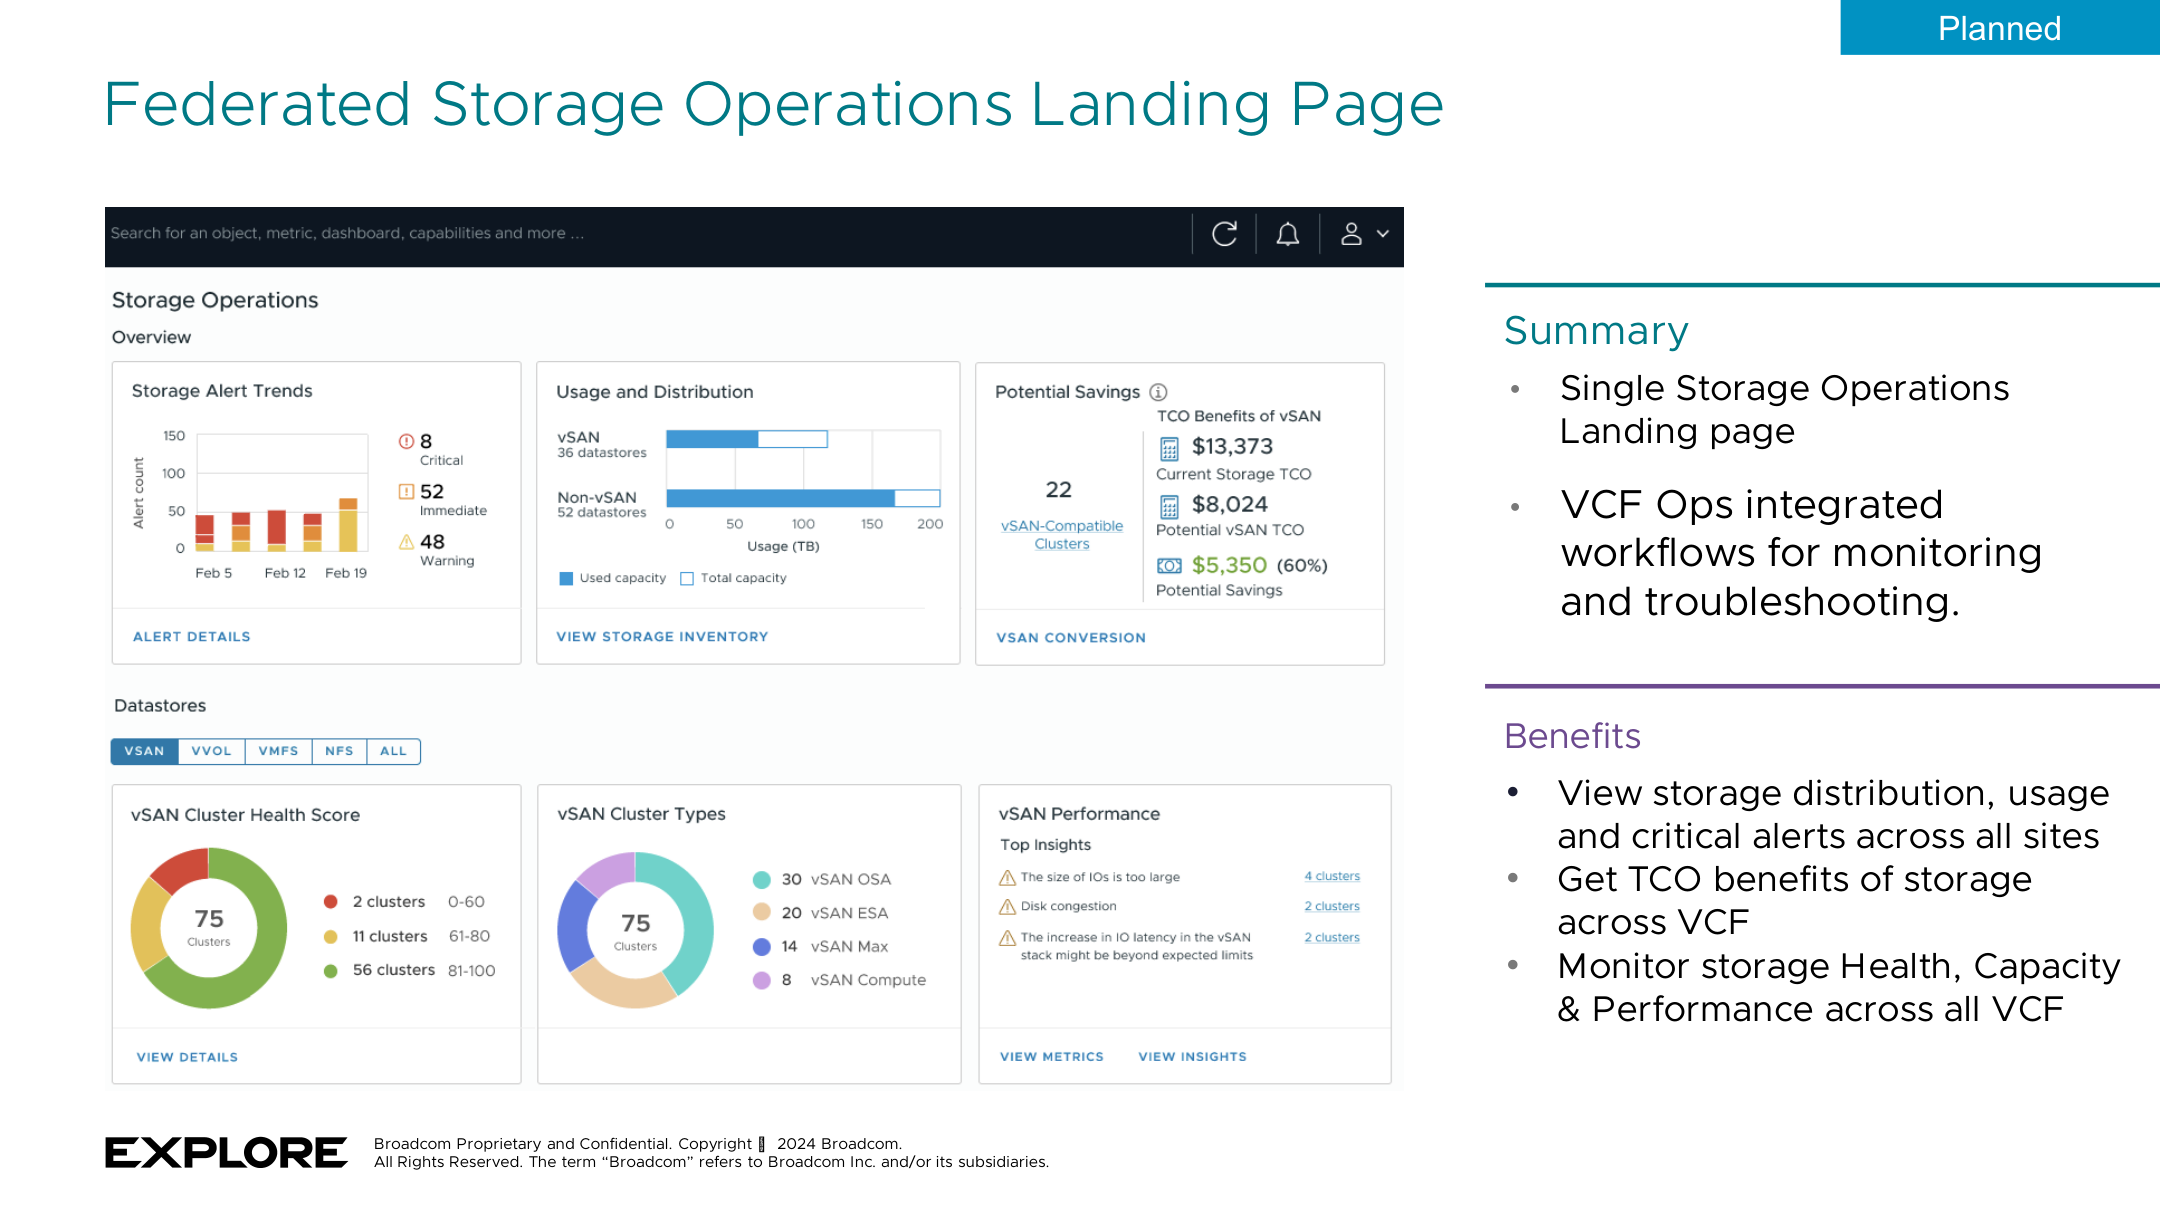Click teal vSAN OSA legend dot
The image size is (2160, 1215).
coord(761,880)
